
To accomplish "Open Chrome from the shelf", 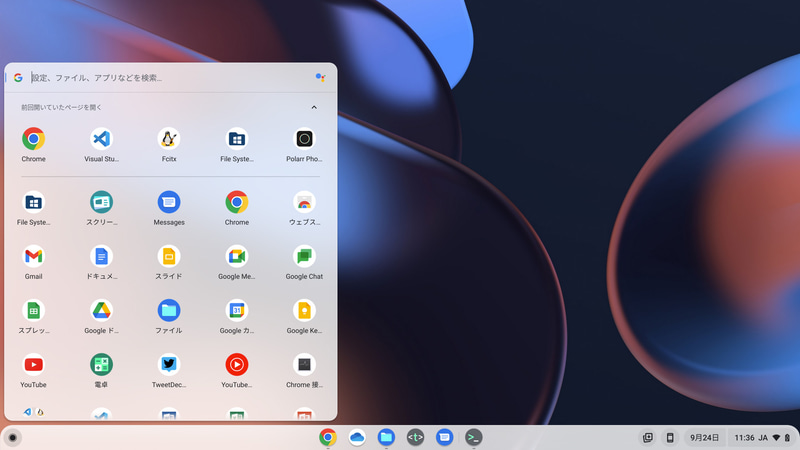I will coord(328,437).
